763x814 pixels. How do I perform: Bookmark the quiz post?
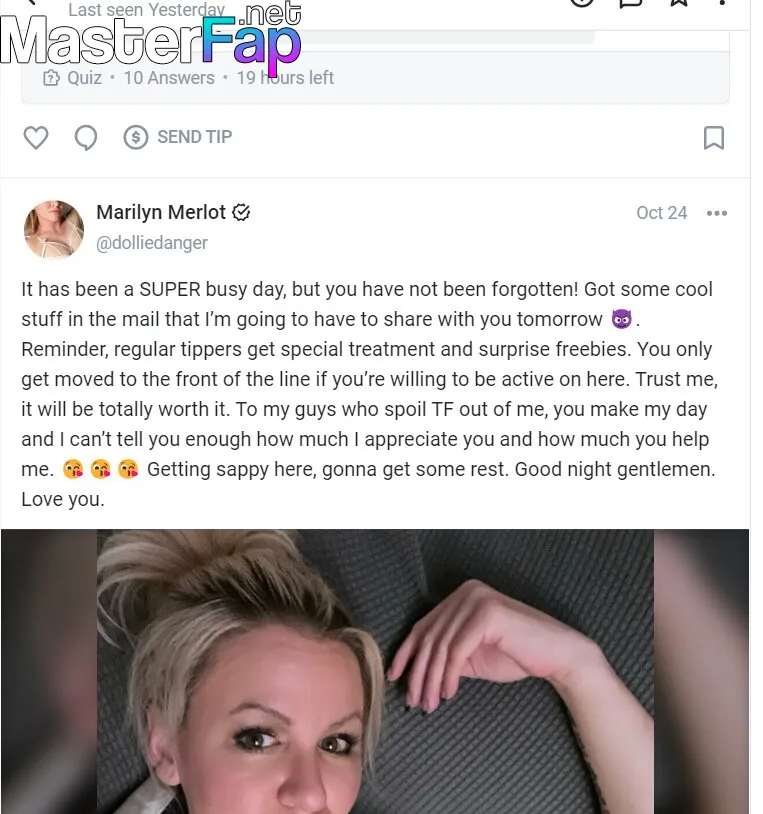coord(714,138)
